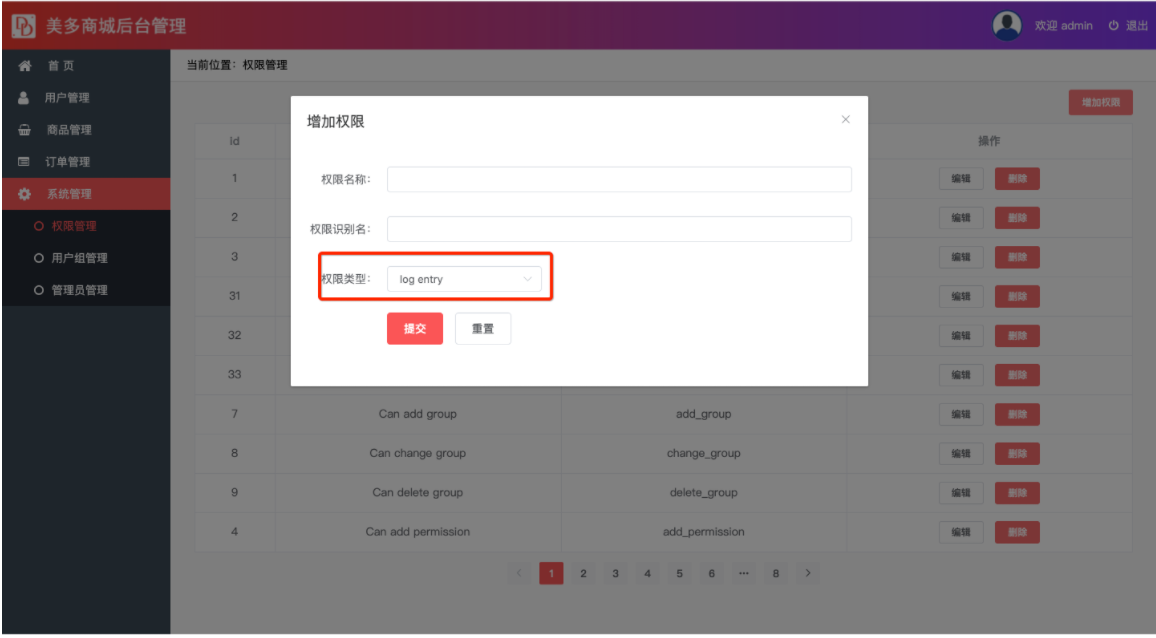Focus the 权限识别名 input field
Screen dimensions: 1156x638
pyautogui.click(x=619, y=229)
